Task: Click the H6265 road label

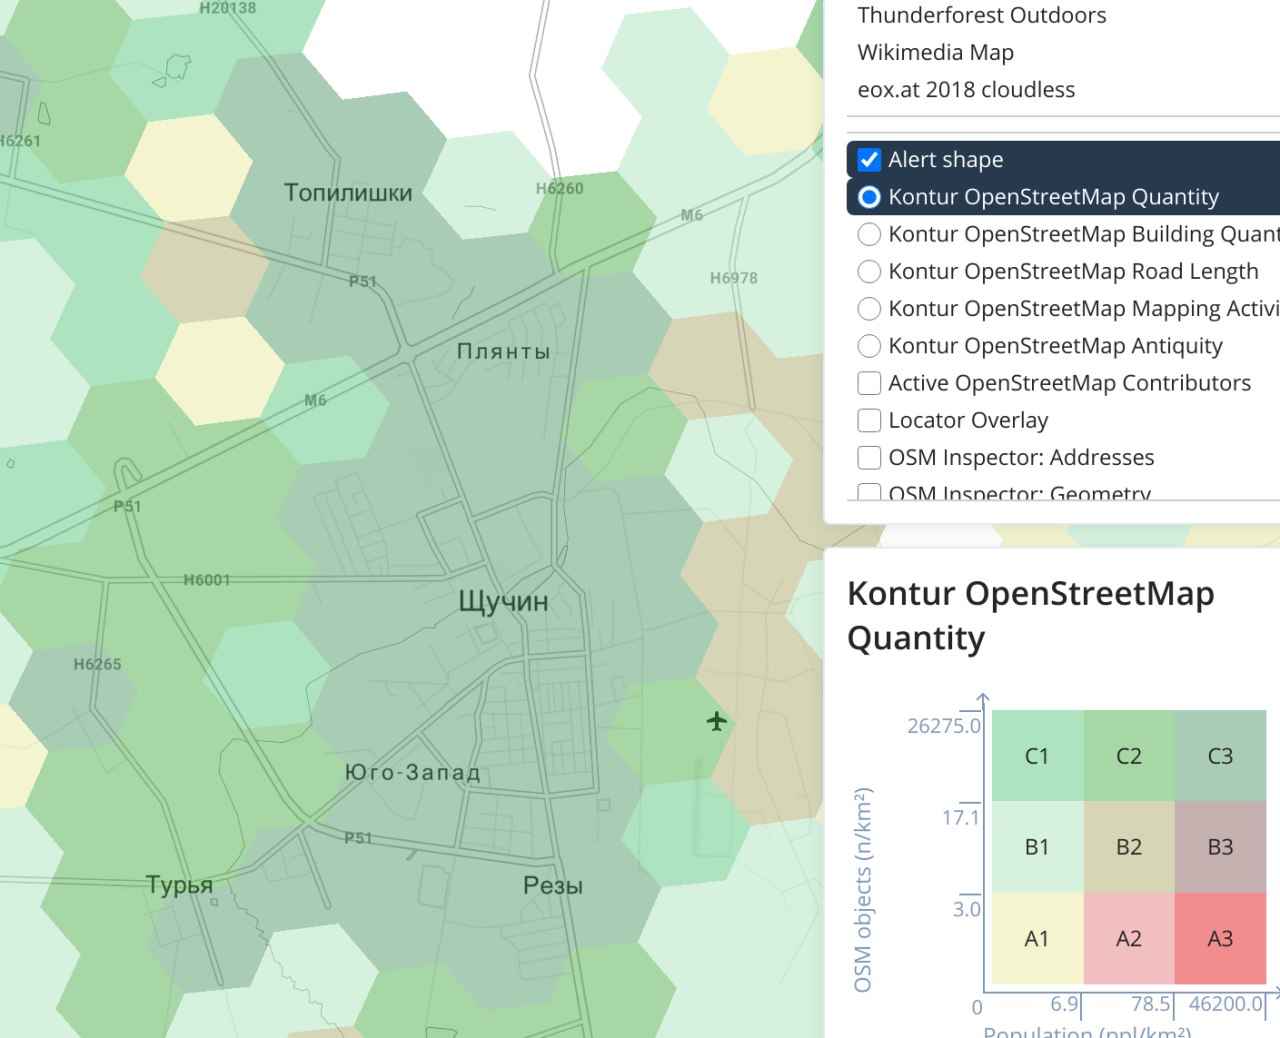Action: [x=97, y=664]
